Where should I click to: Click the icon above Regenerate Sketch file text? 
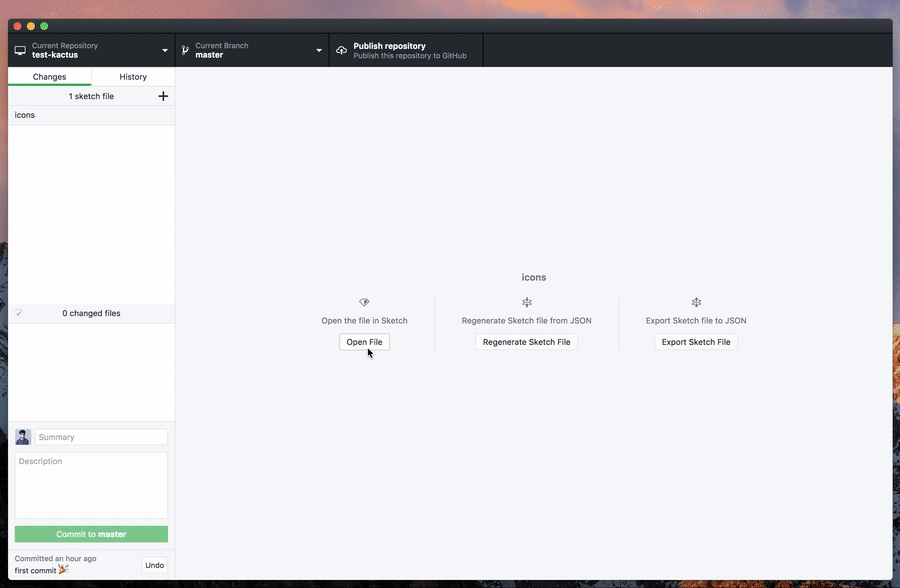(527, 302)
